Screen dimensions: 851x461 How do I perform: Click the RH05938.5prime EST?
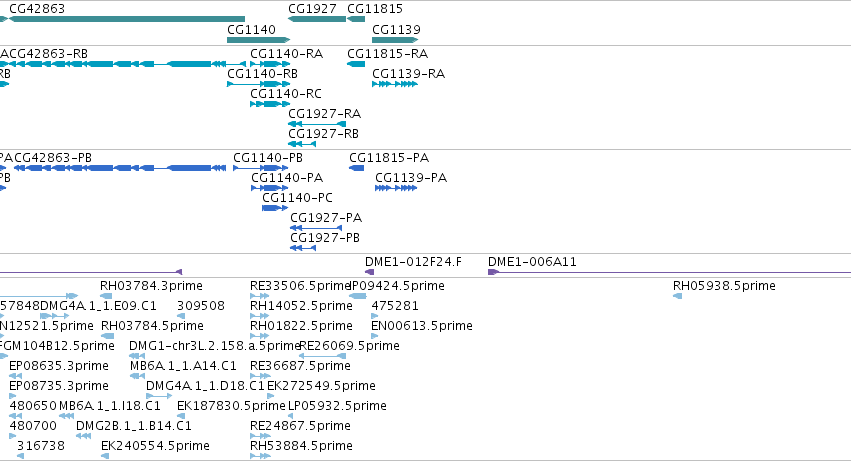tap(677, 296)
